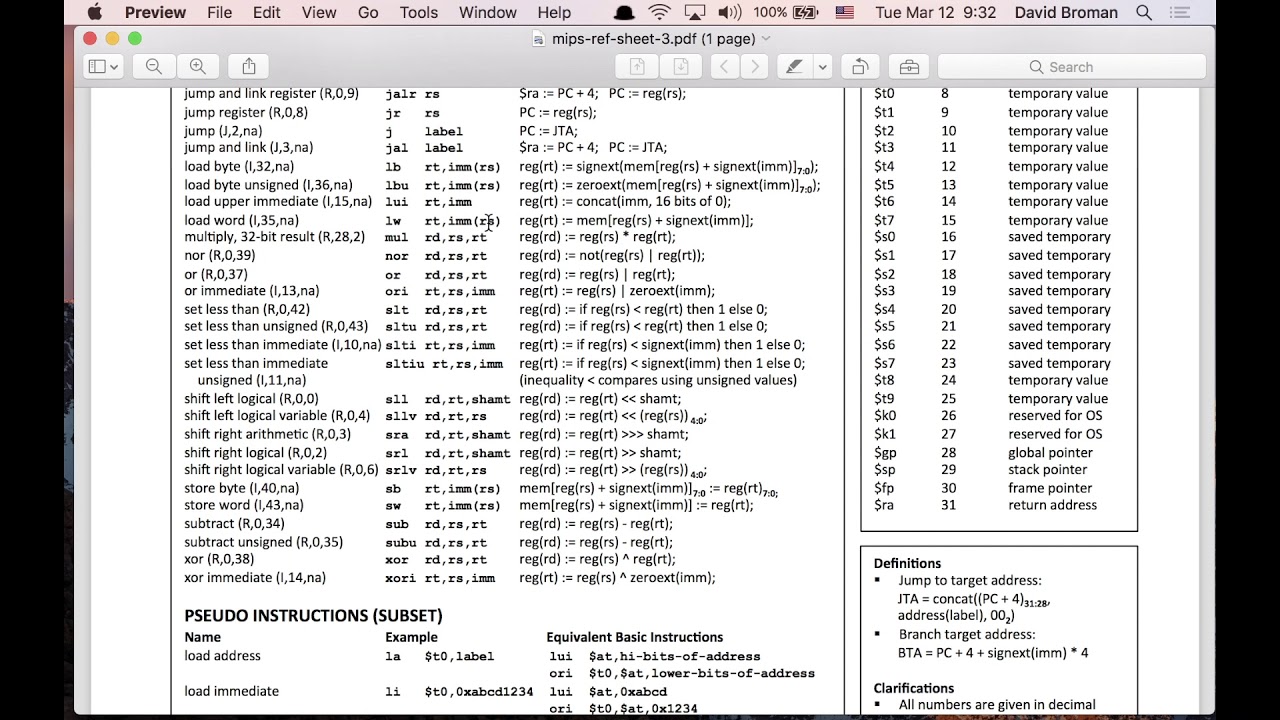Open the Go menu
This screenshot has width=1280, height=720.
(368, 13)
